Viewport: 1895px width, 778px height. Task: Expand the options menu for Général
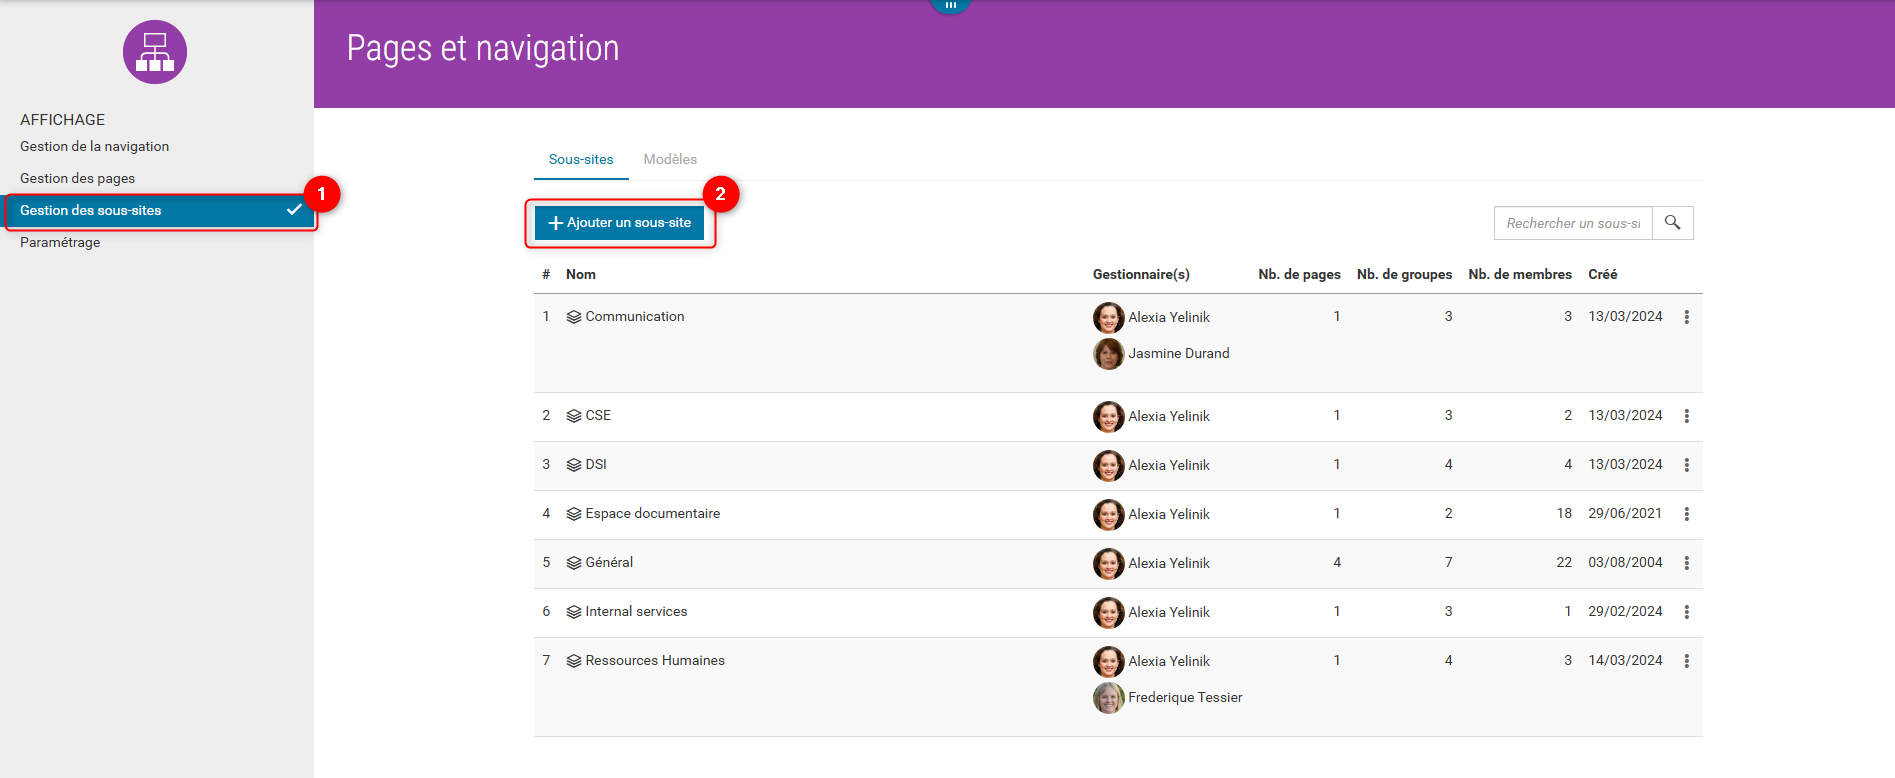click(x=1686, y=563)
